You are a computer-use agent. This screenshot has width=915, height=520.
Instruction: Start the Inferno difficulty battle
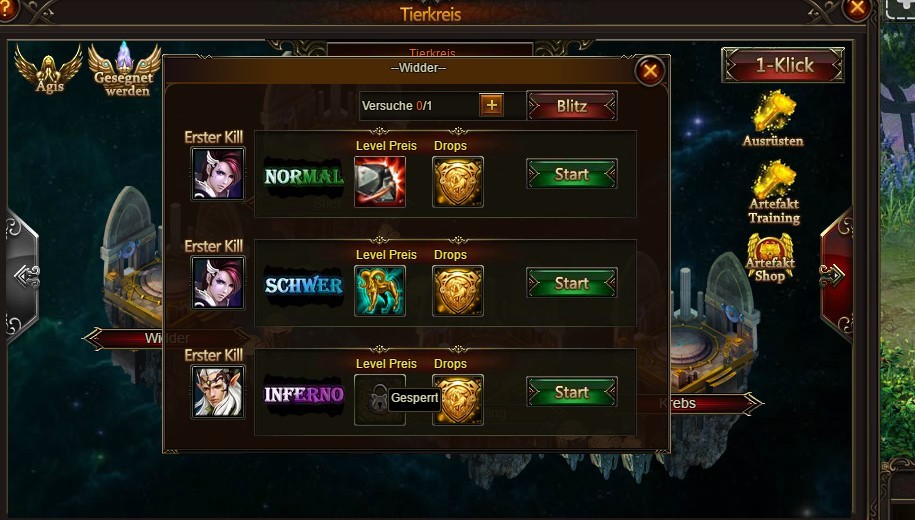(572, 392)
